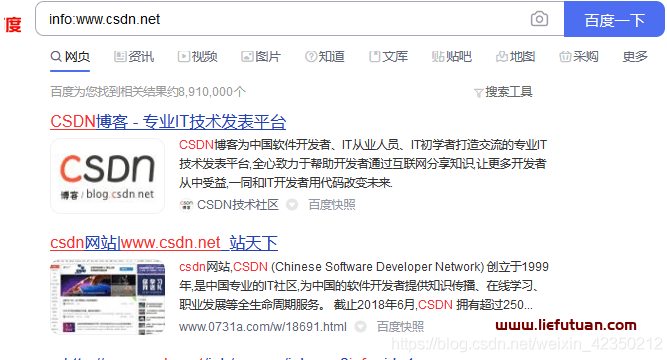
Task: Switch to the 图片 tab
Action: click(x=261, y=57)
